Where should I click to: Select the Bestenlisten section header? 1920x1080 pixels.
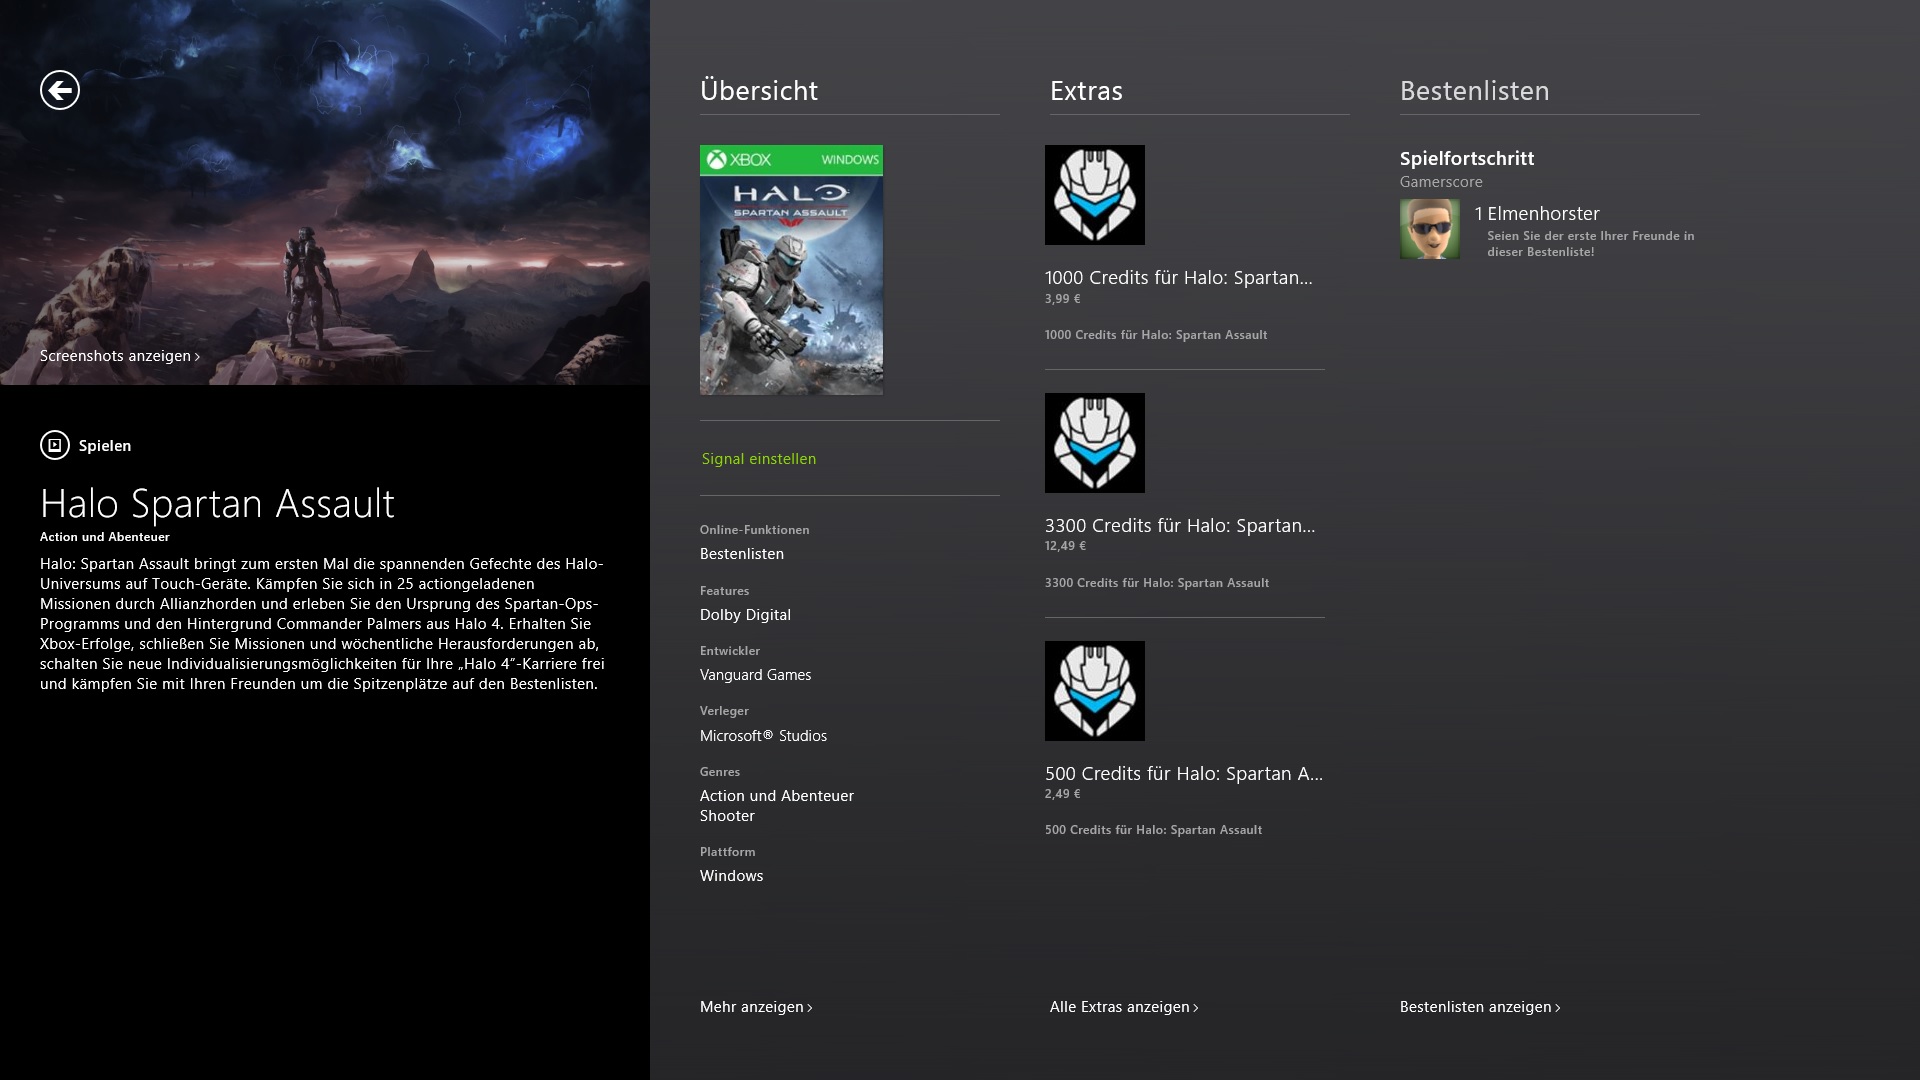(1475, 91)
